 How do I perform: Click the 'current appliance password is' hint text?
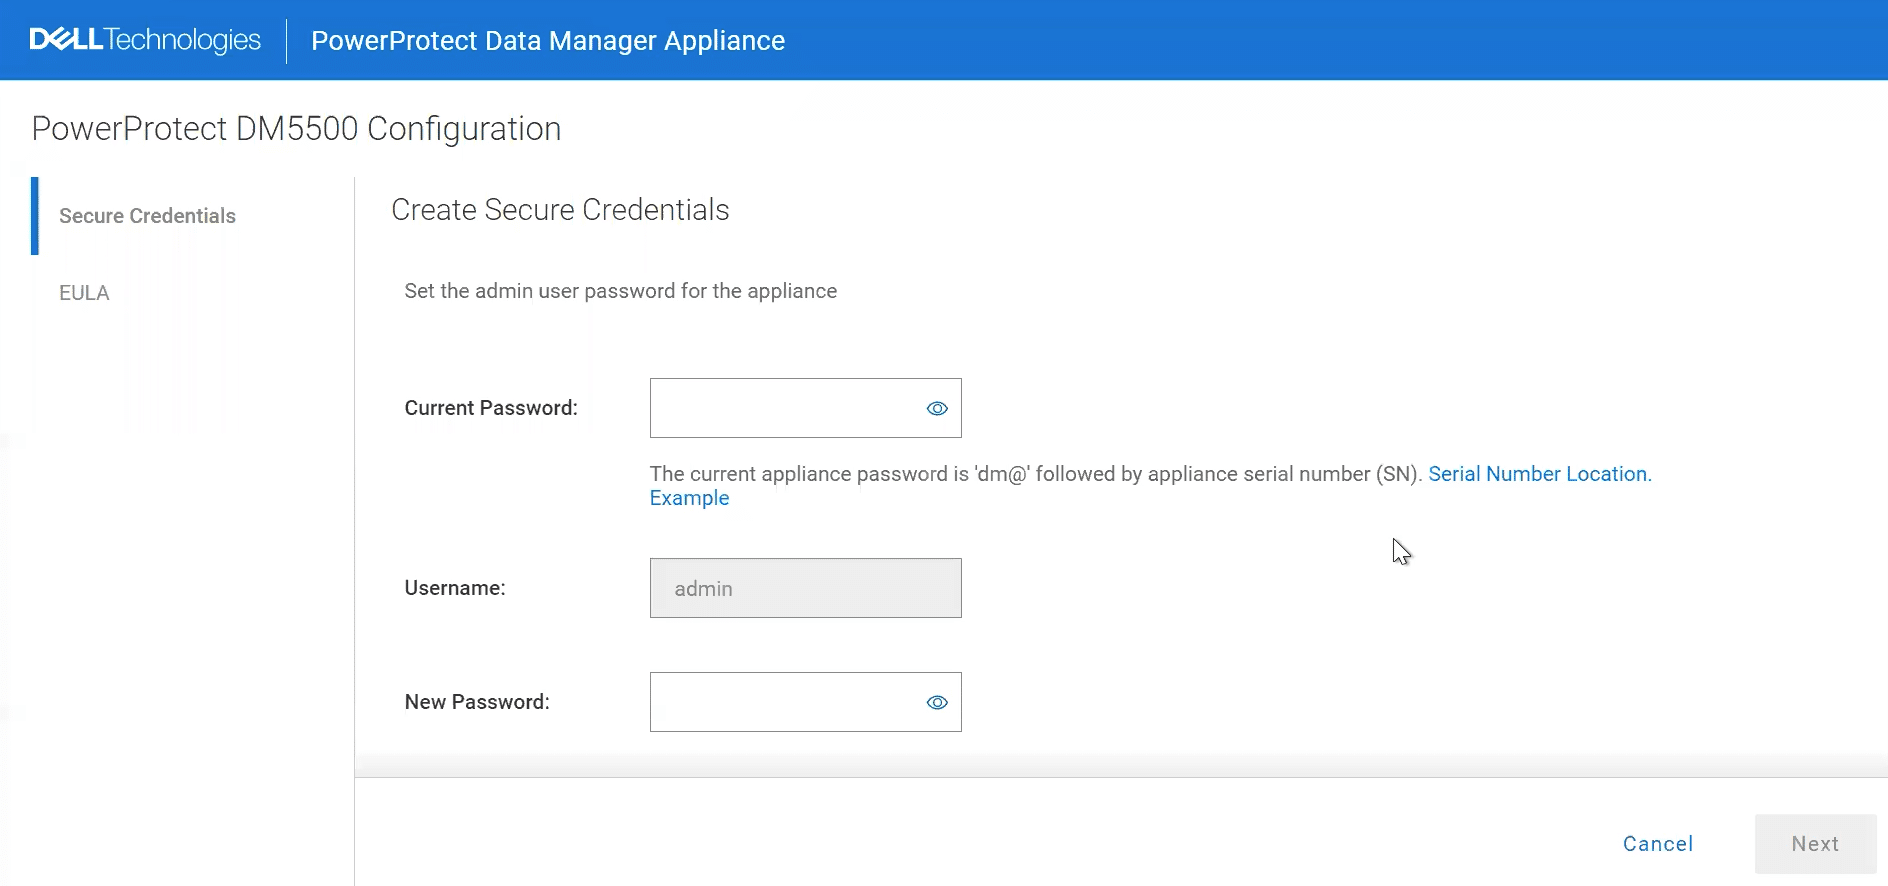click(x=1036, y=474)
